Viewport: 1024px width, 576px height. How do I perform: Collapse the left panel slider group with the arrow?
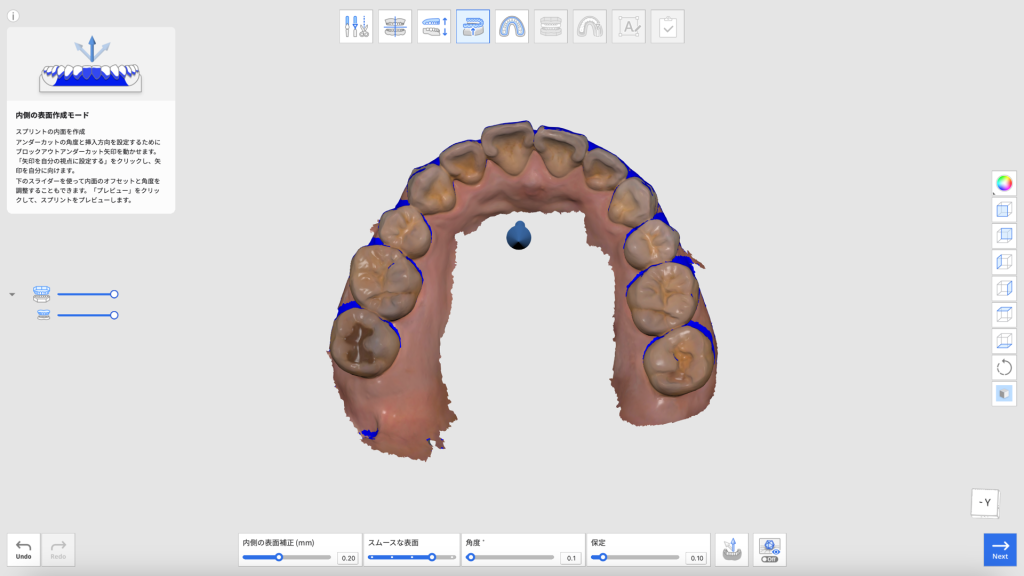pos(12,293)
